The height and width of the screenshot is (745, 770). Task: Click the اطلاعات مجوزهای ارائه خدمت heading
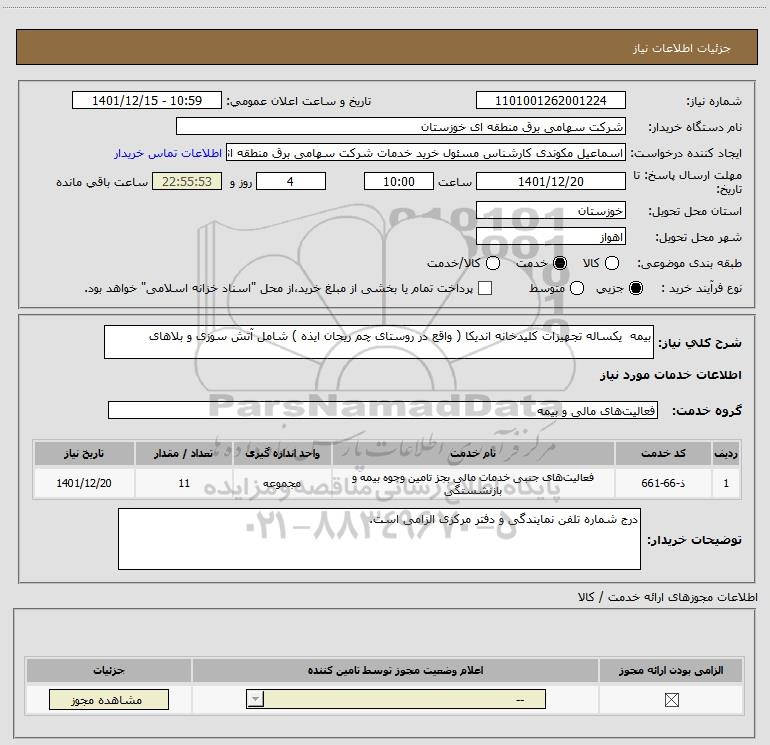pos(667,597)
